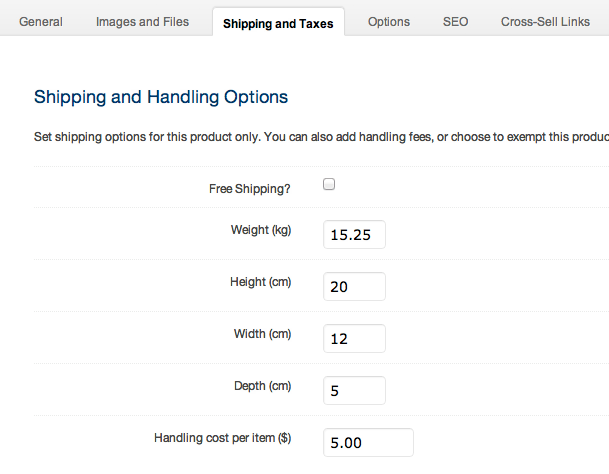609x474 pixels.
Task: Switch to Images and Files tab
Action: point(143,22)
